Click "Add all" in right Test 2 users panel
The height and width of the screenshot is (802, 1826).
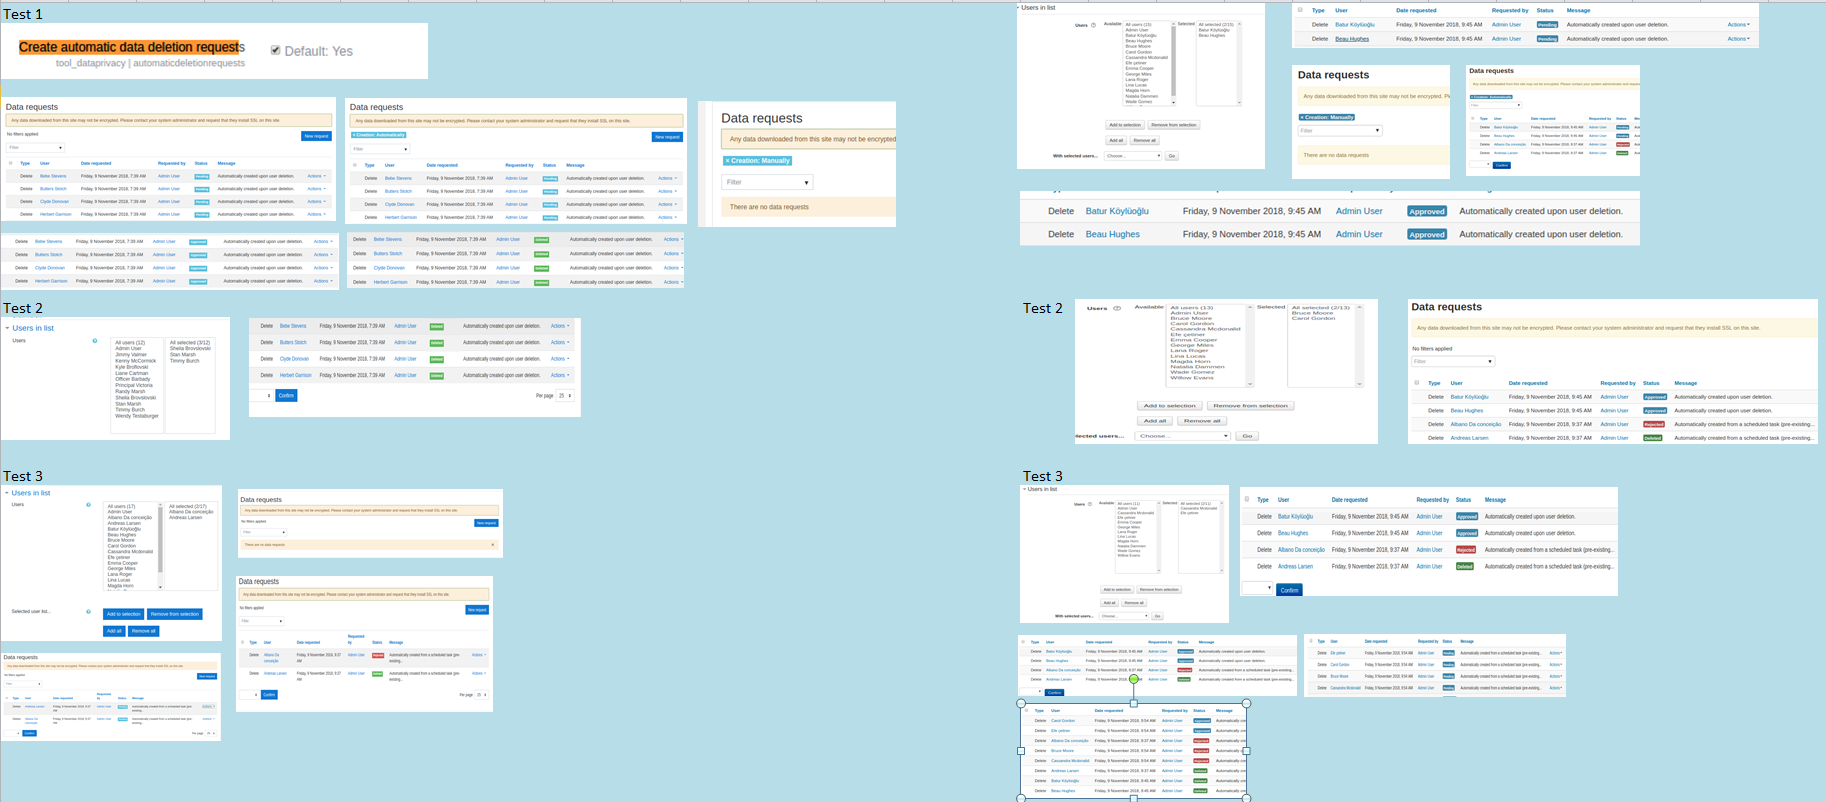1155,421
